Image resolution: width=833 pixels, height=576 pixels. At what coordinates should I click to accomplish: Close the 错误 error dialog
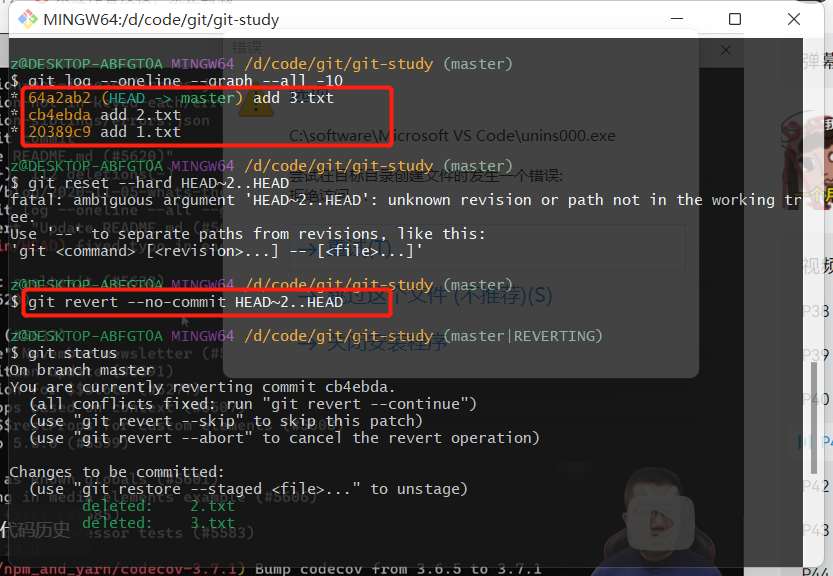(x=725, y=49)
